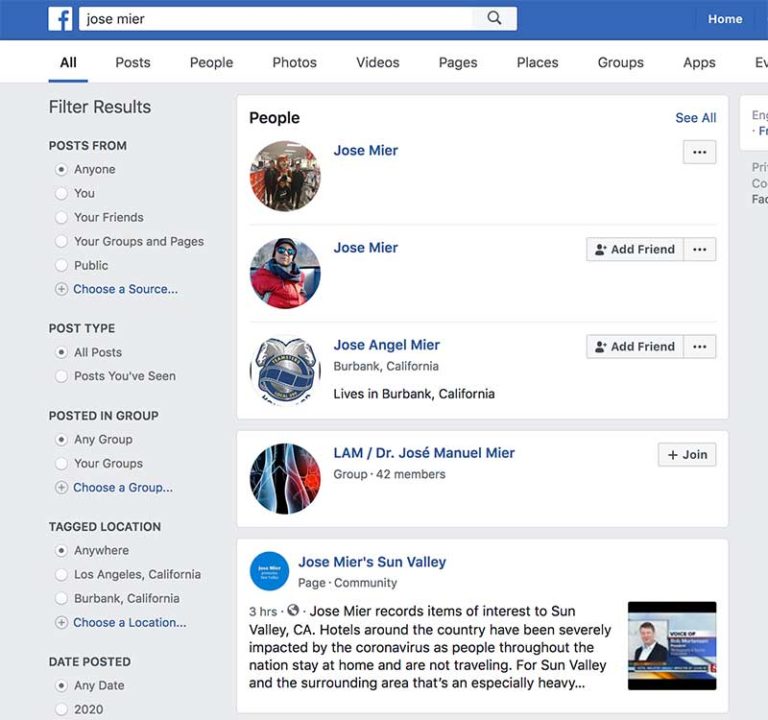Add Jose Angel Mier as friend
The width and height of the screenshot is (768, 720).
pyautogui.click(x=635, y=347)
